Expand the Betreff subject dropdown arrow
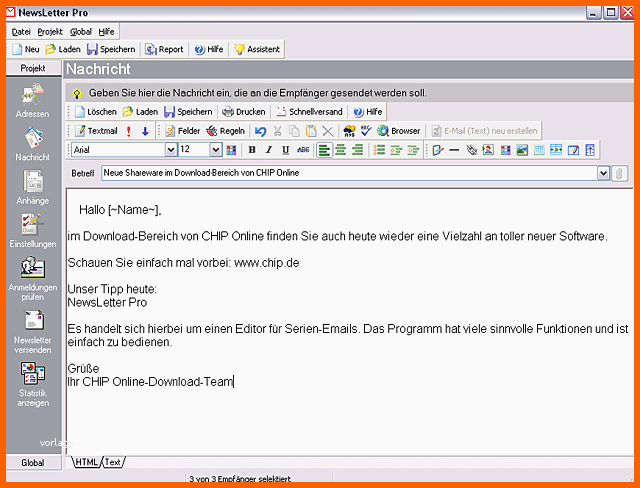Screen dimensions: 640x488 coord(603,173)
